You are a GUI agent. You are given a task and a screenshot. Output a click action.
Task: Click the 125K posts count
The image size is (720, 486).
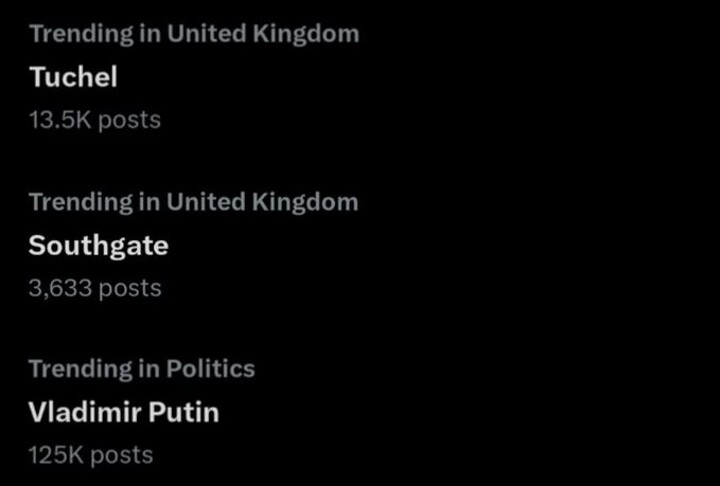pyautogui.click(x=90, y=455)
